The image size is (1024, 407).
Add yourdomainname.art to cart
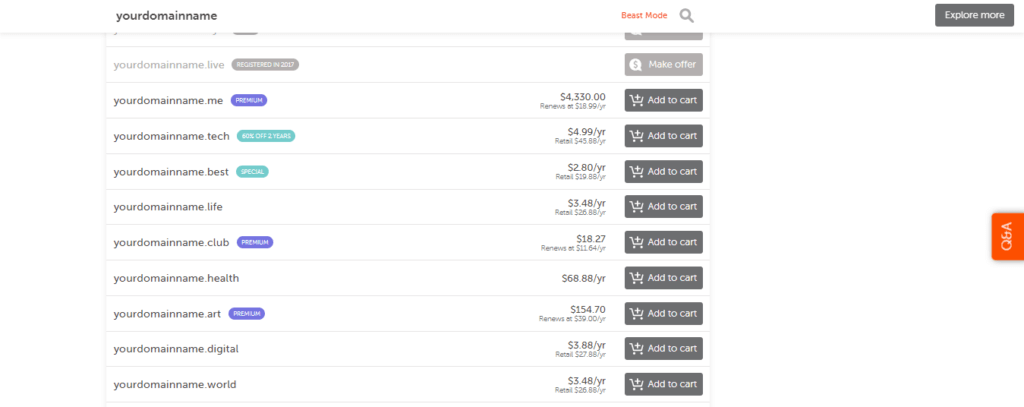pos(663,313)
